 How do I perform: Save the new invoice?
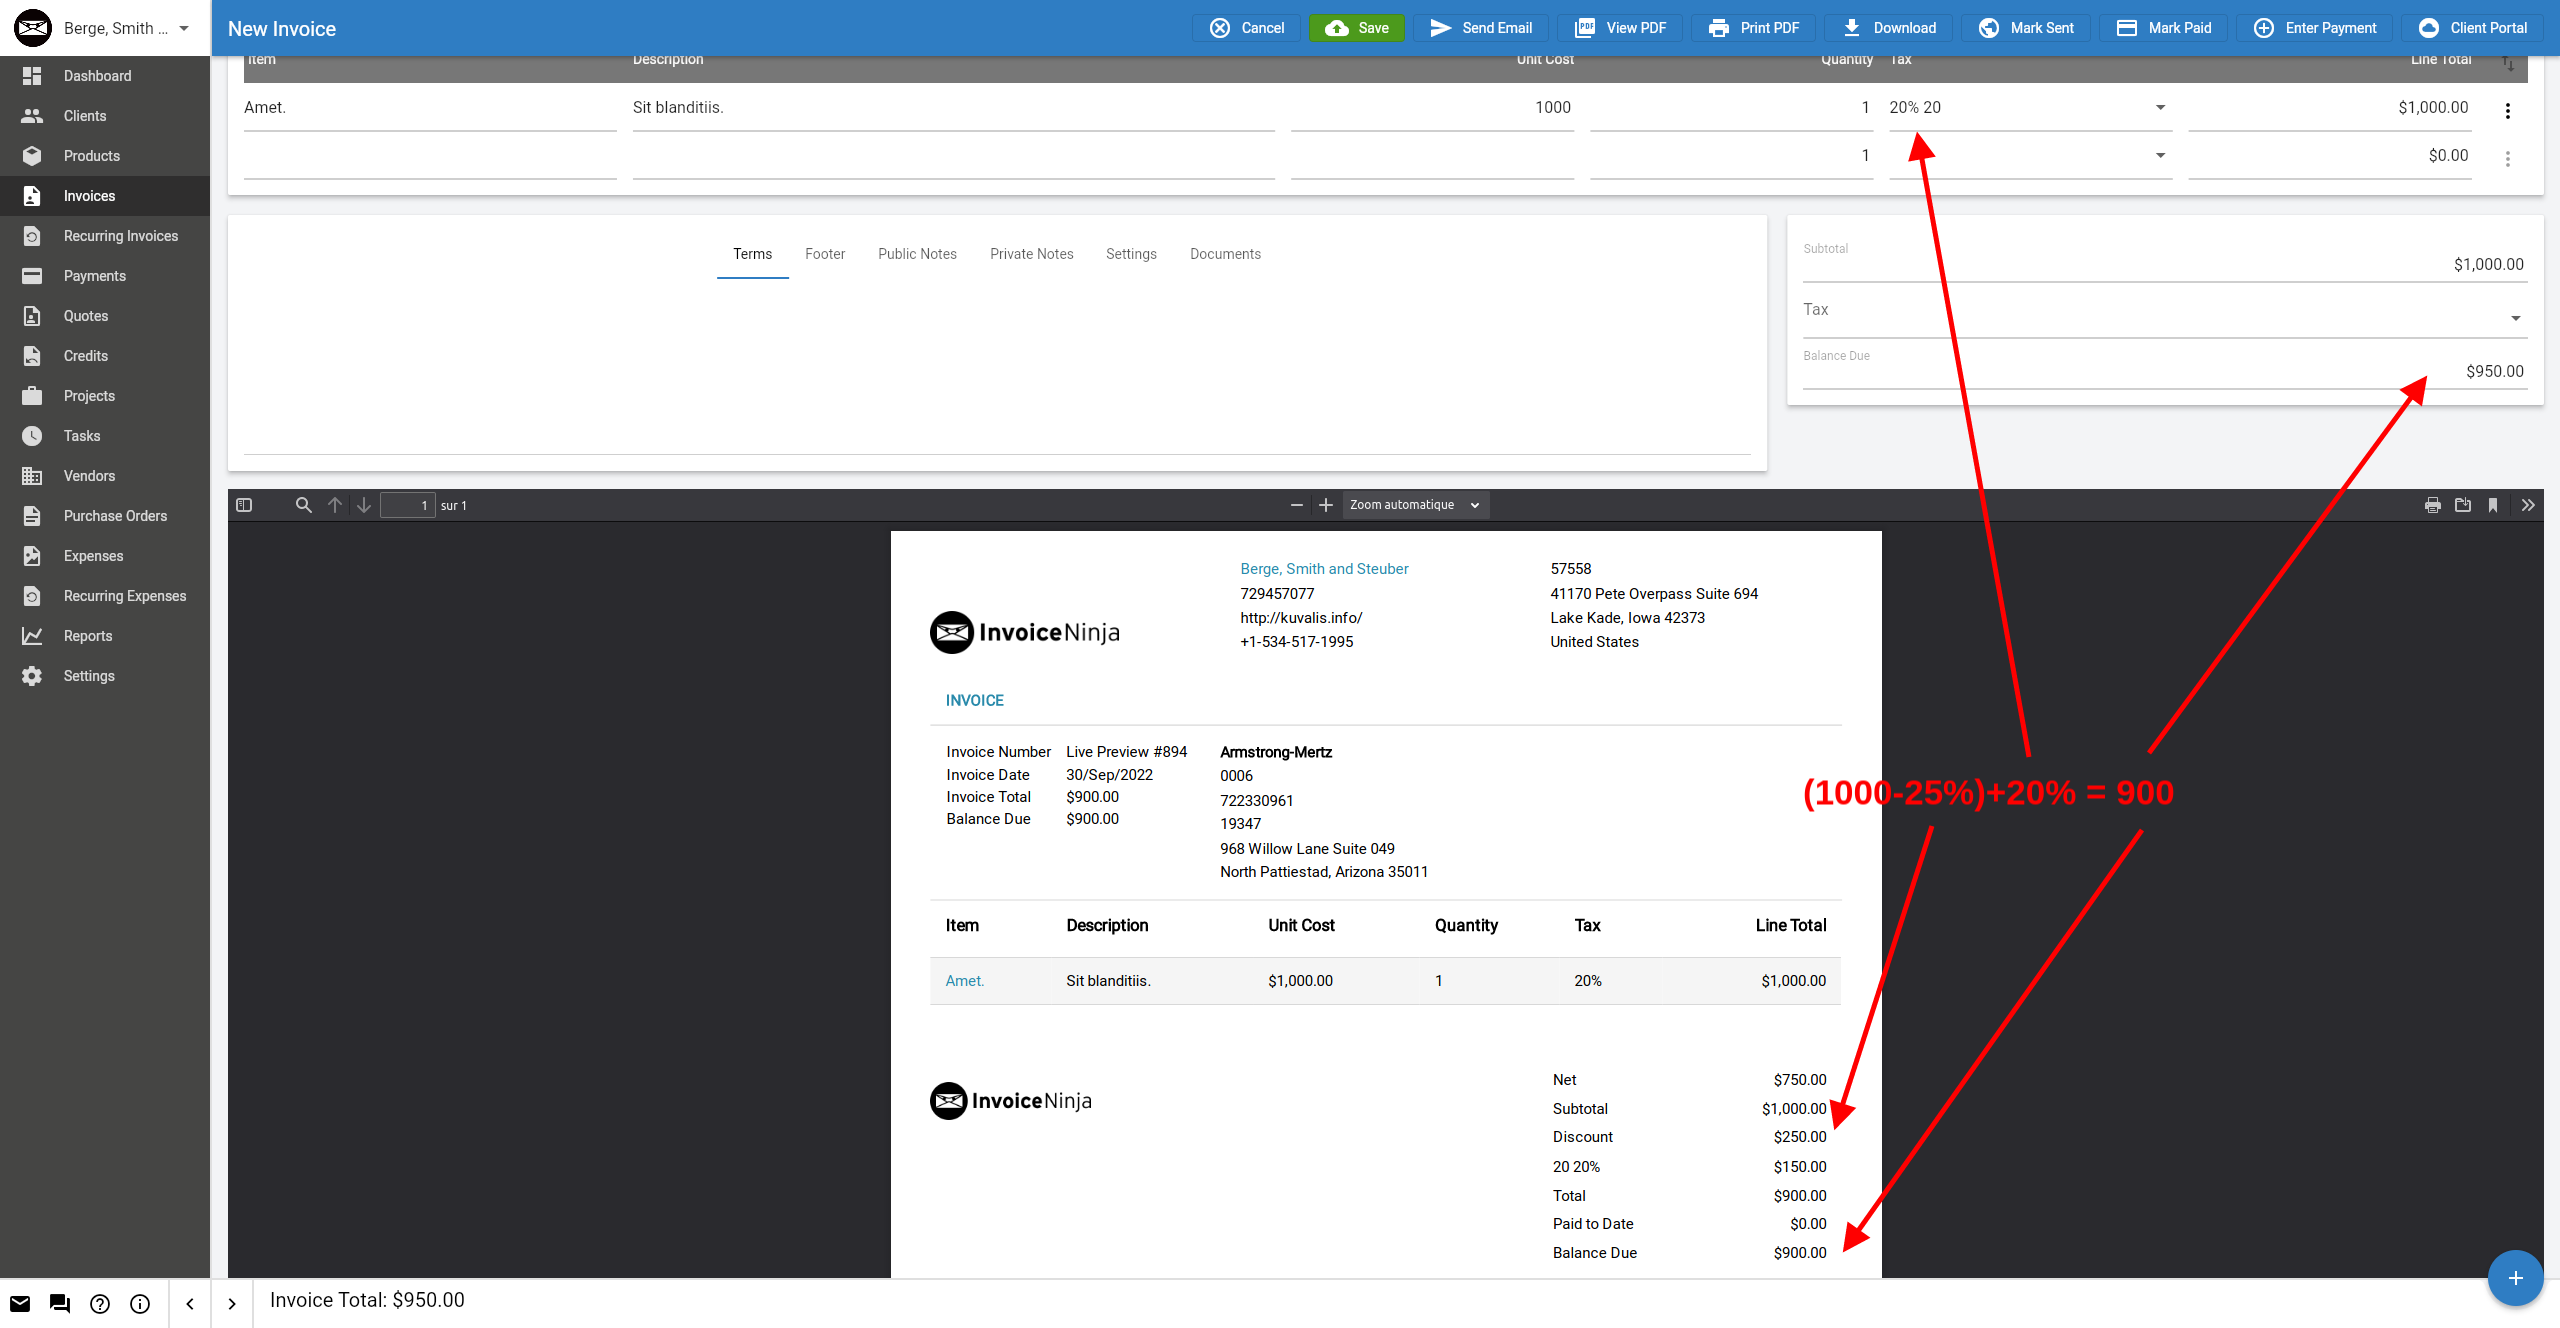(1357, 27)
